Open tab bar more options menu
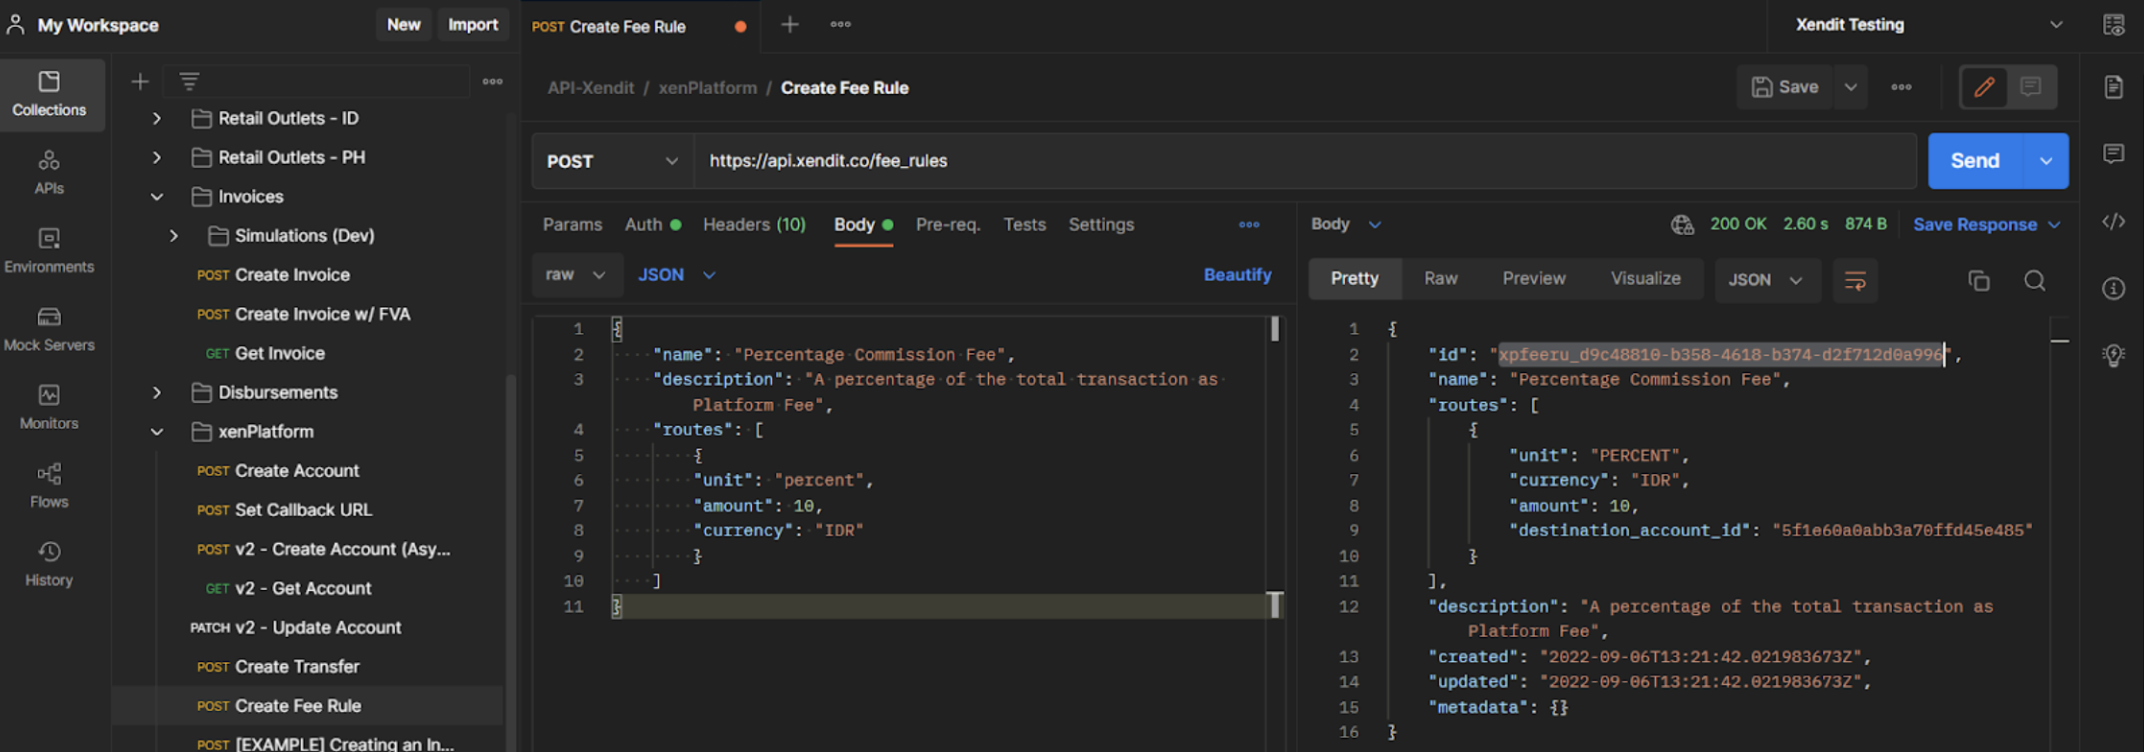This screenshot has height=752, width=2144. [840, 24]
